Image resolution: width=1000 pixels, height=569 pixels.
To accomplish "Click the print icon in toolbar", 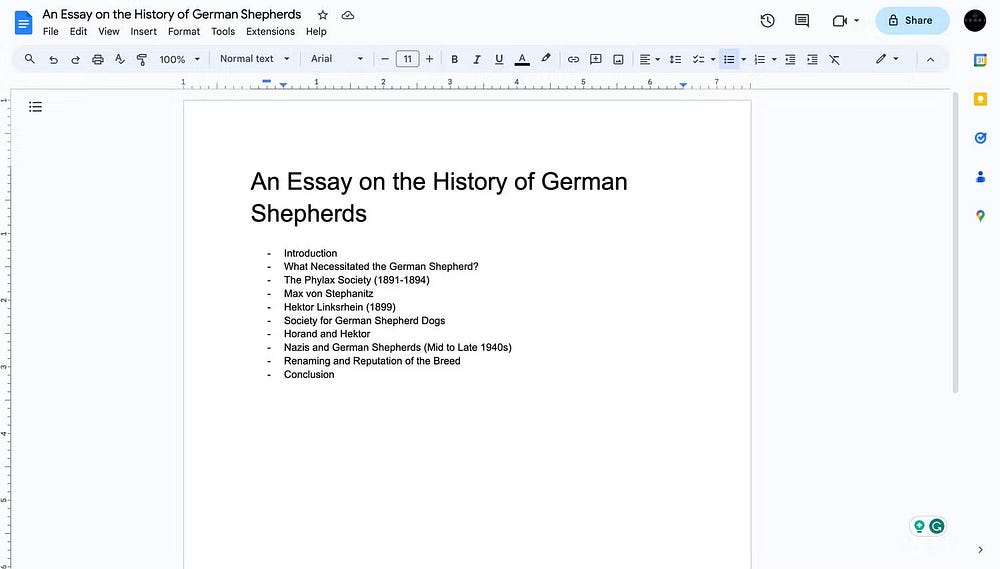I will click(x=97, y=59).
